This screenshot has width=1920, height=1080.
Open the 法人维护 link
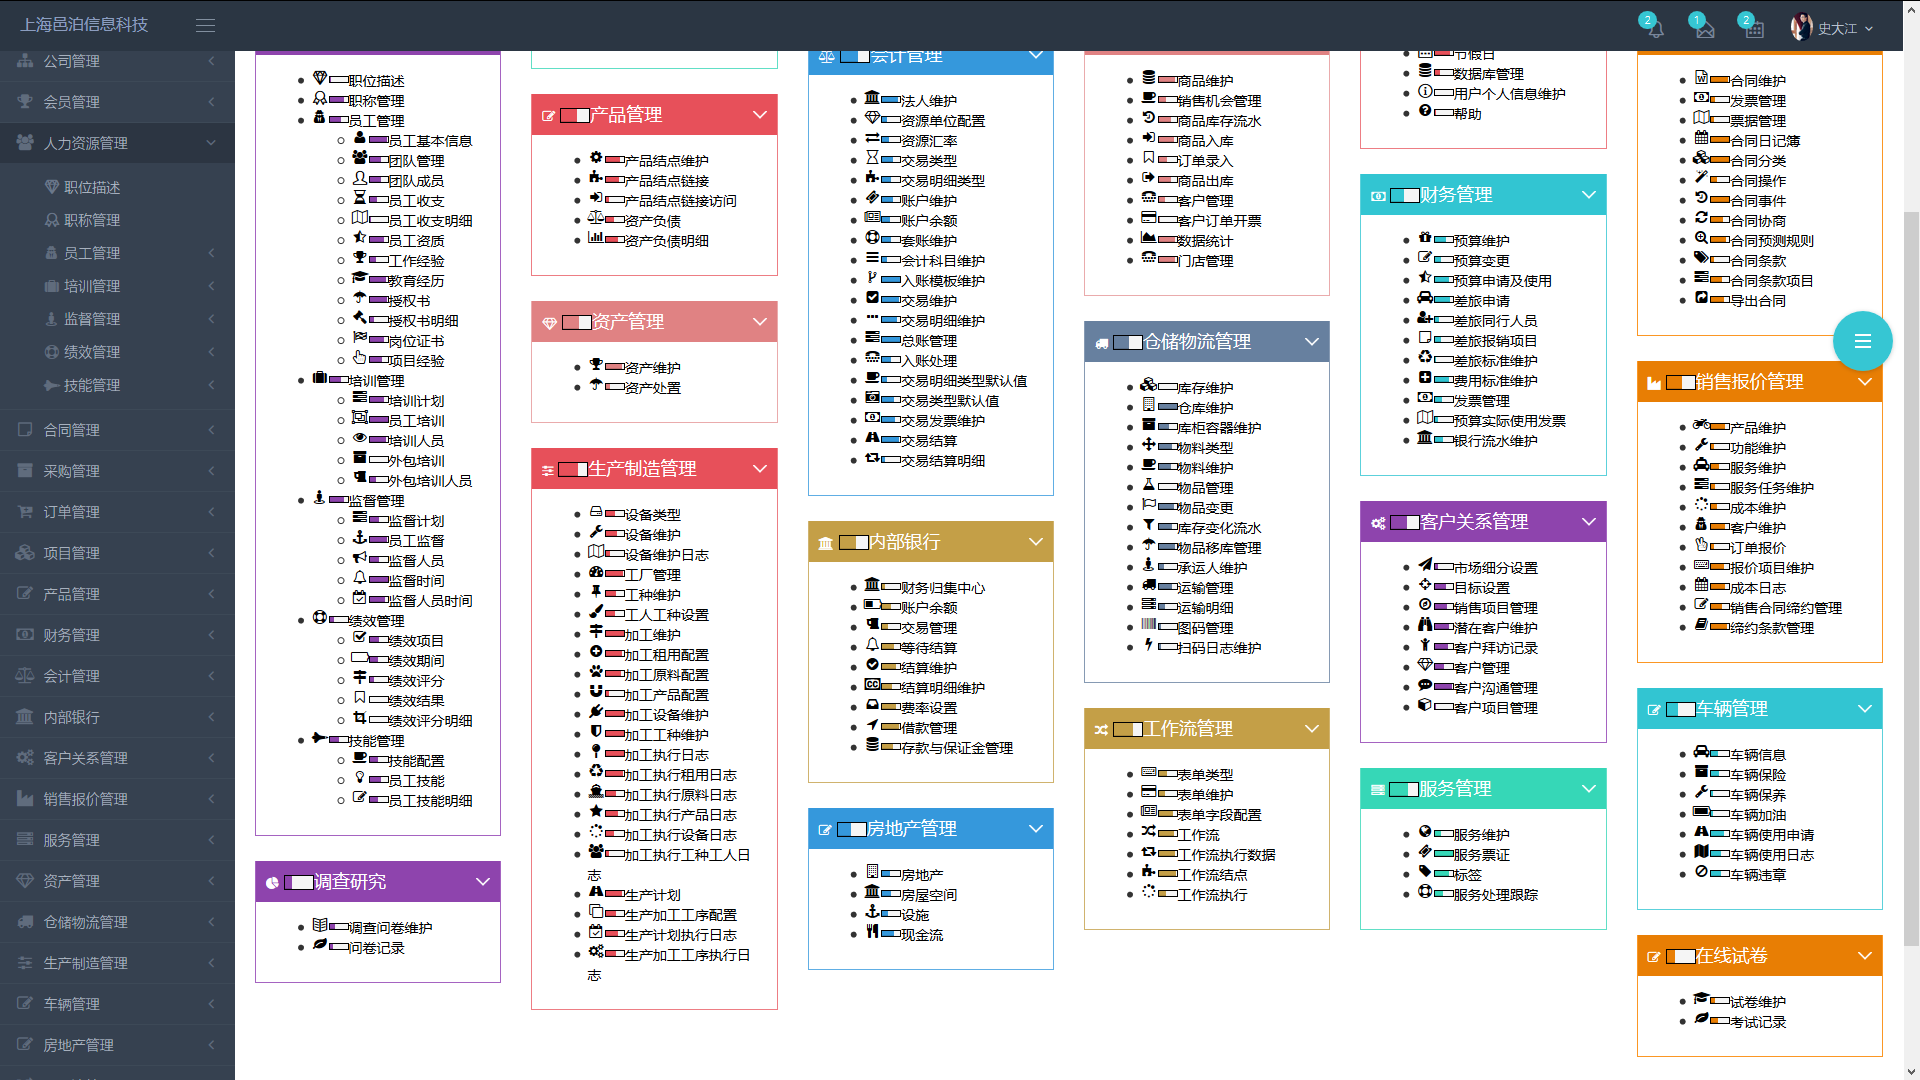(928, 101)
